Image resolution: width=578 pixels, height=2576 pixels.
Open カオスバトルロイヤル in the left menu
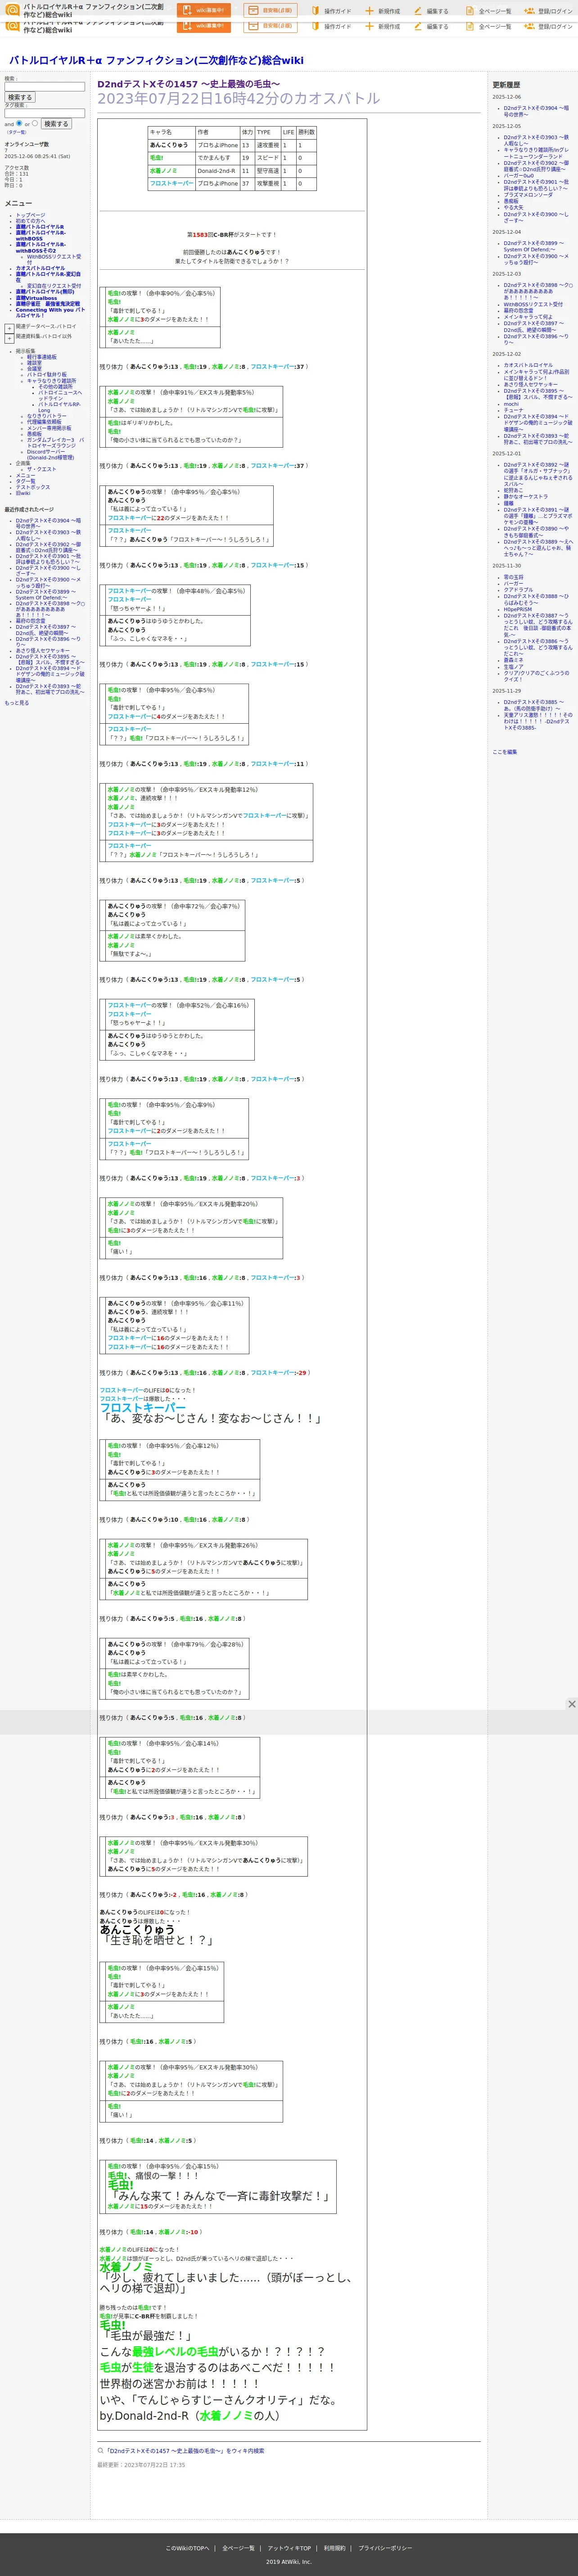[x=40, y=268]
